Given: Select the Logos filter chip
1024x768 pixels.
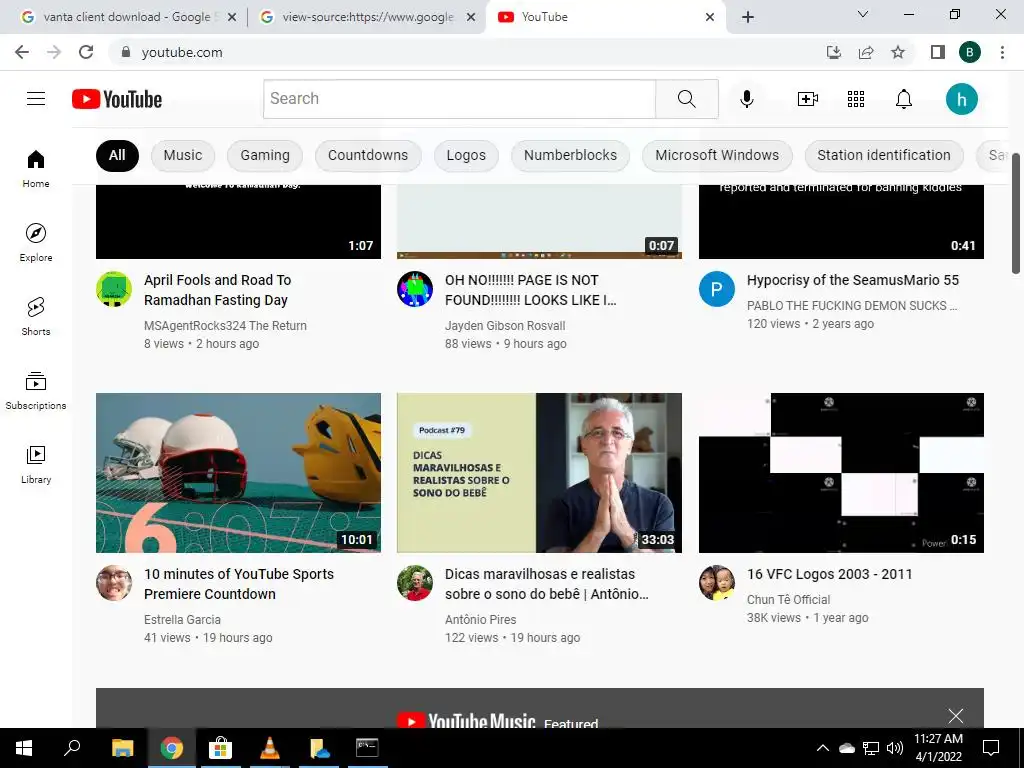Looking at the screenshot, I should (466, 155).
